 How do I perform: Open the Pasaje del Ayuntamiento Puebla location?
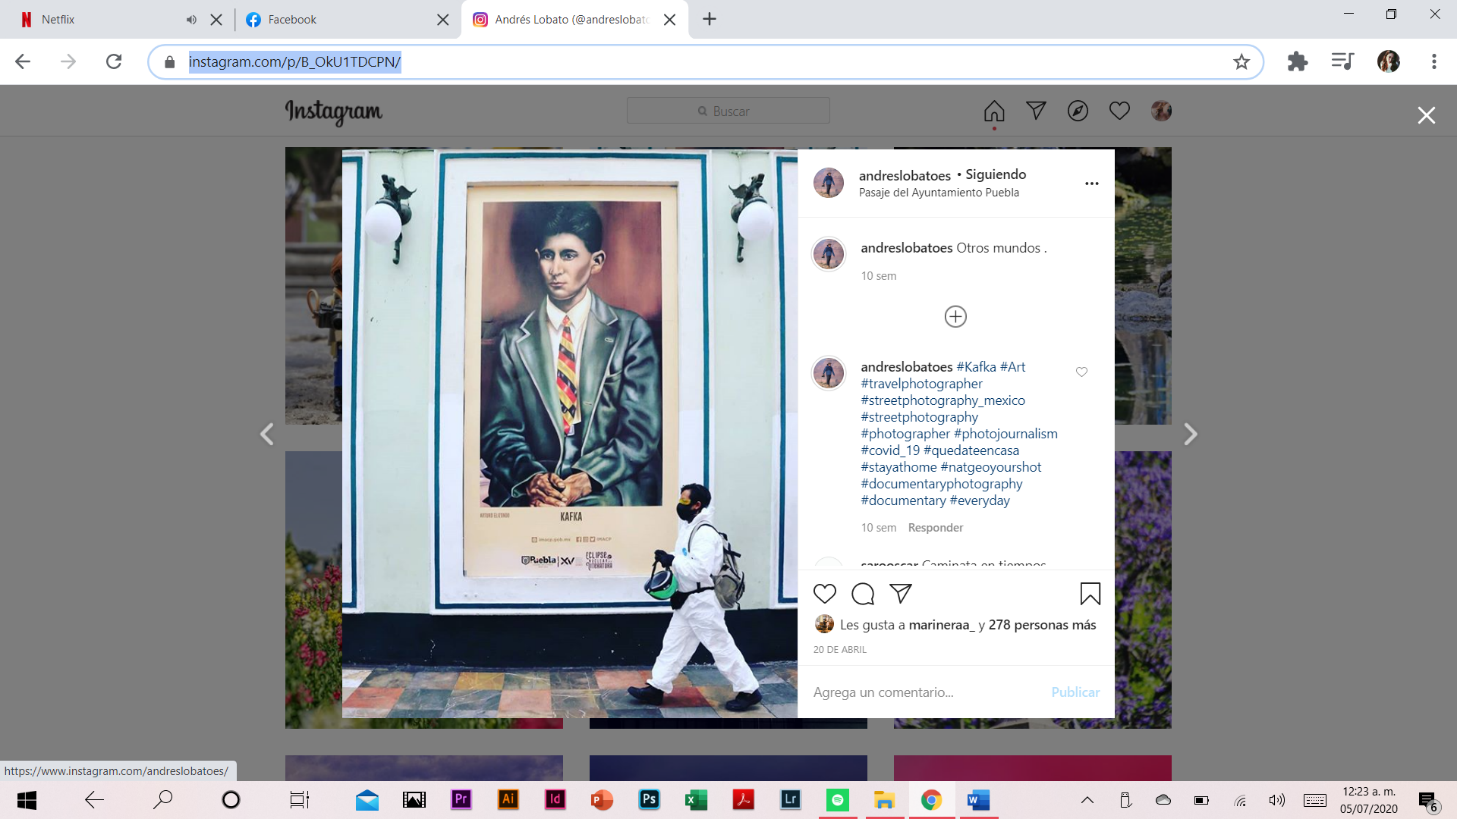(939, 193)
